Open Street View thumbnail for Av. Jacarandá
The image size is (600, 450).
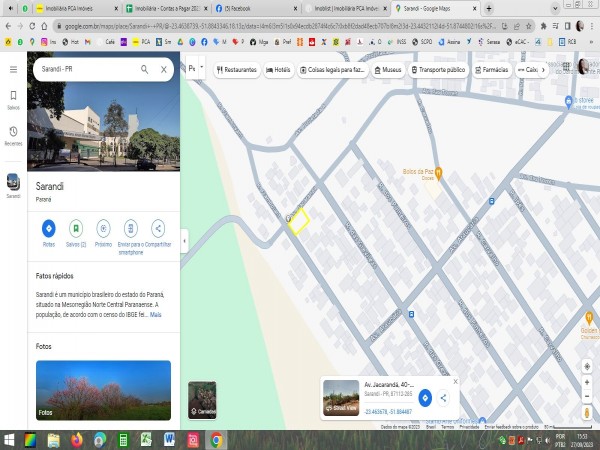[342, 397]
